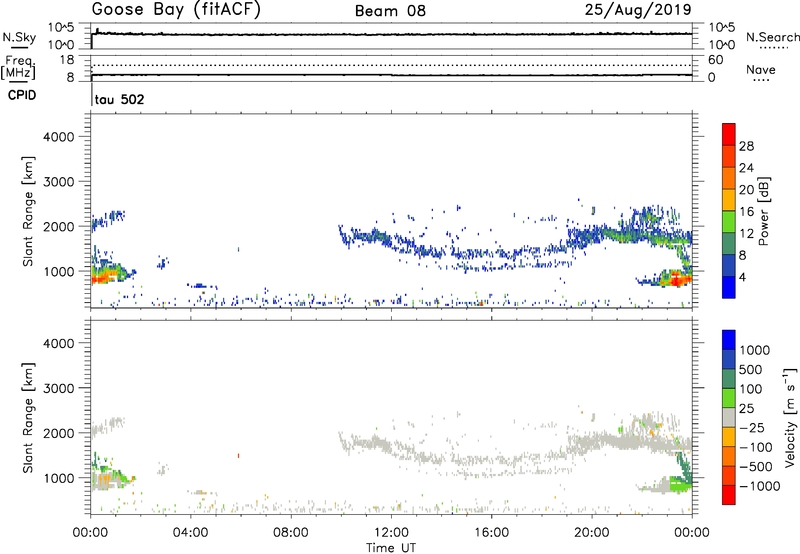Select the "CPID" label
Screen dimensions: 800x554
22,95
